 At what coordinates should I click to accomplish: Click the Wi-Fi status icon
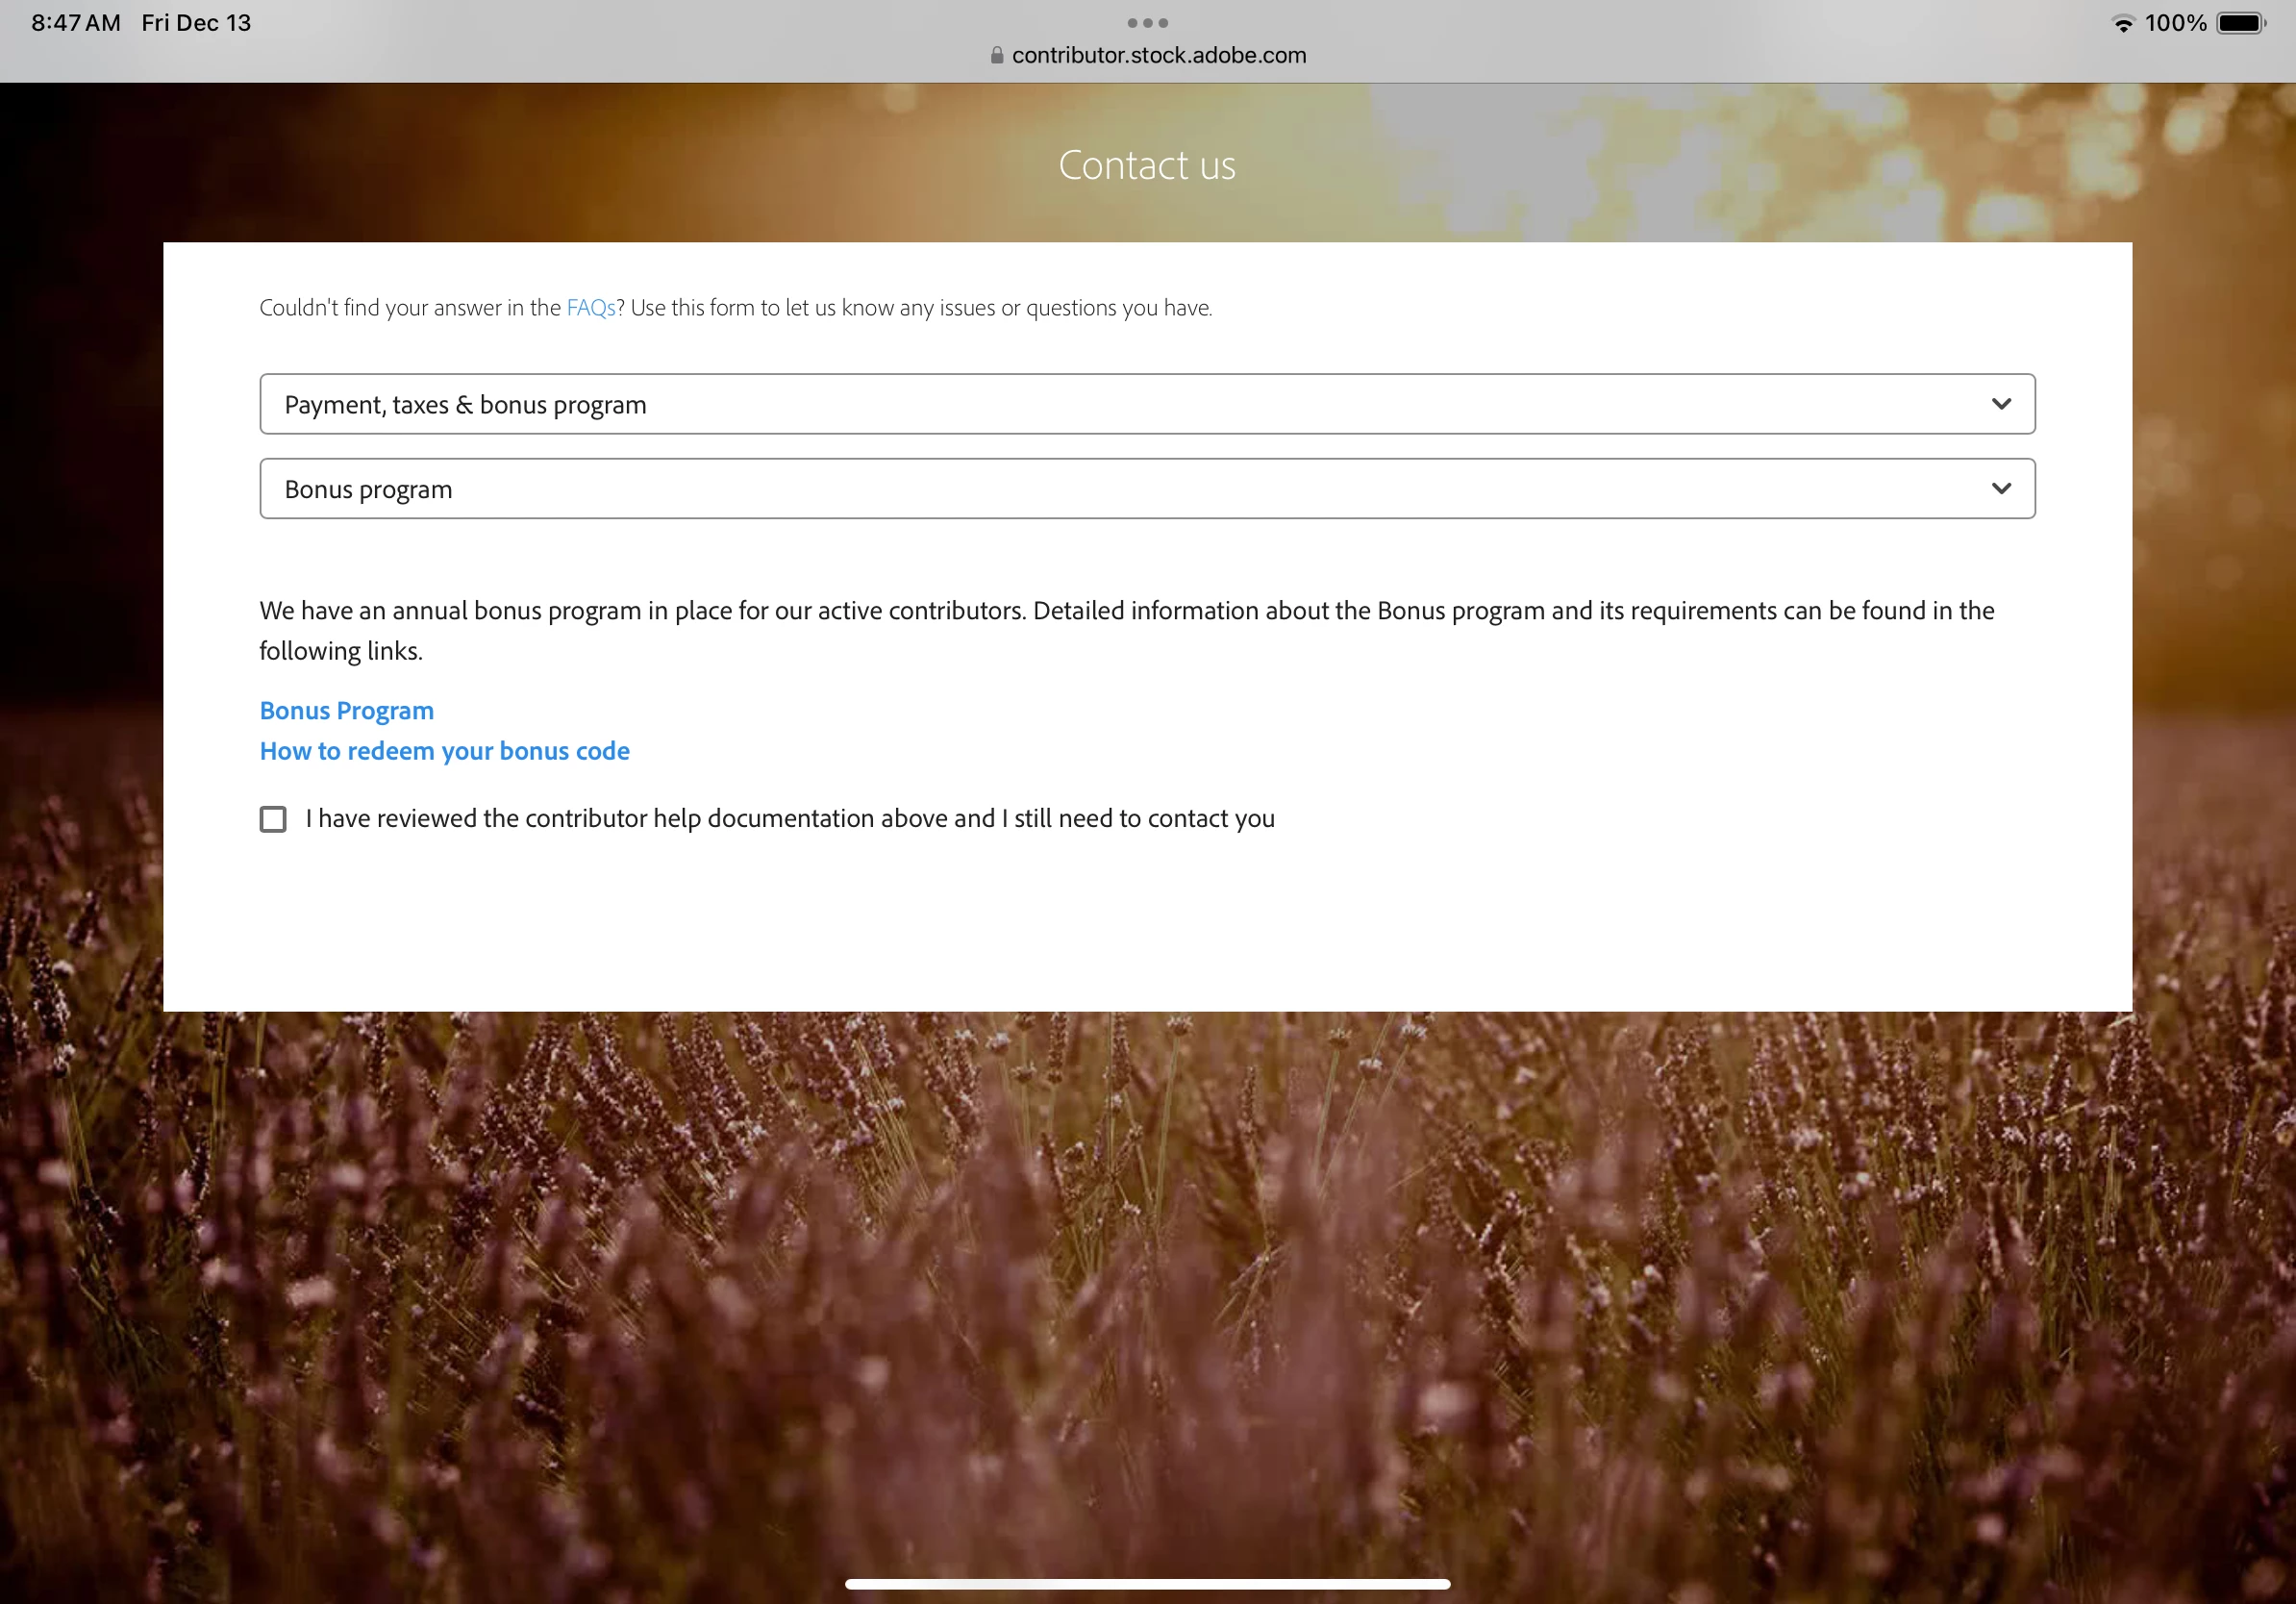[2122, 24]
